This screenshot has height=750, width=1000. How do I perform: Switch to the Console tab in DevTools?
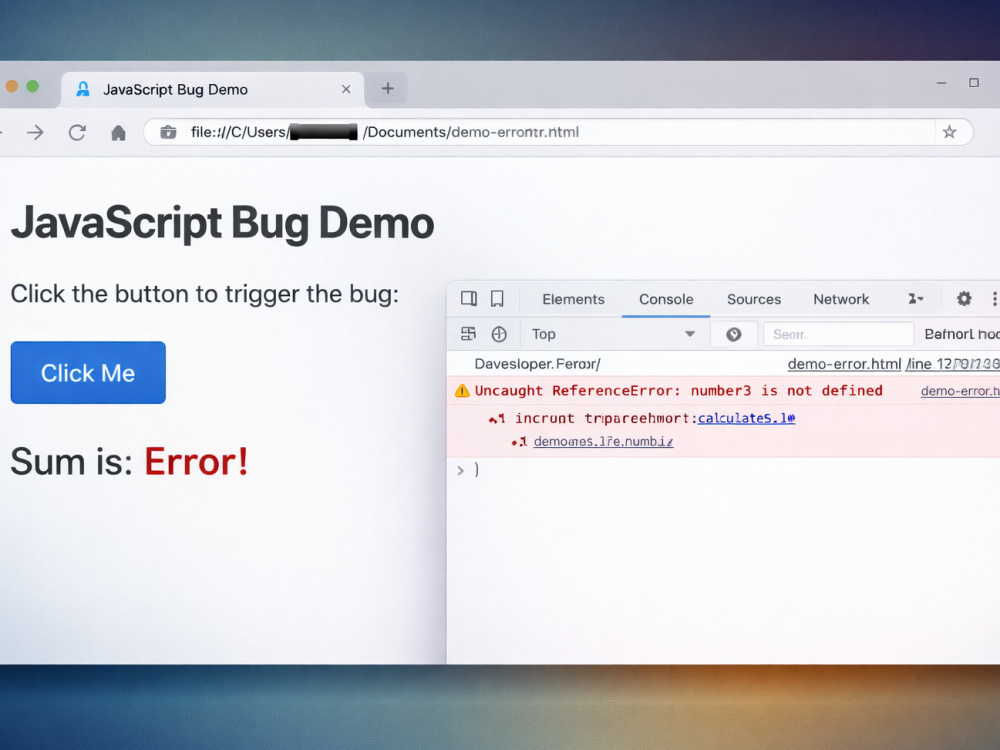[x=666, y=299]
